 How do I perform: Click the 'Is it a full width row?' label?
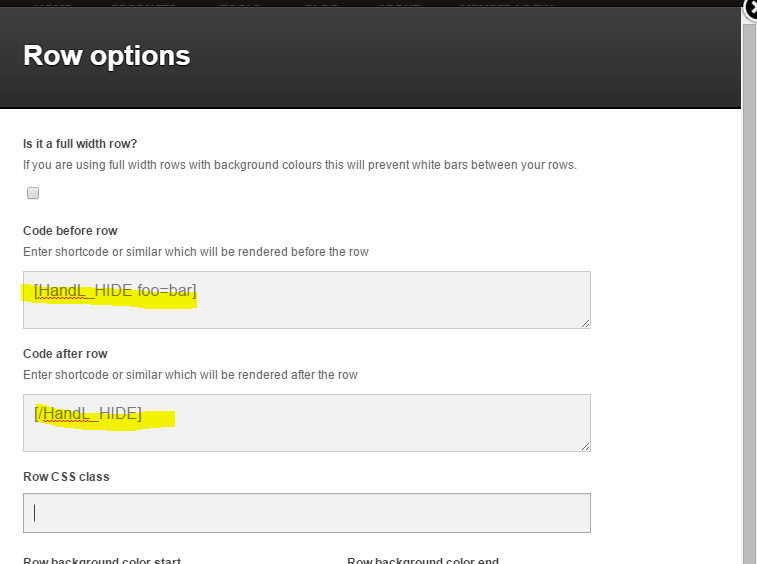pyautogui.click(x=80, y=143)
